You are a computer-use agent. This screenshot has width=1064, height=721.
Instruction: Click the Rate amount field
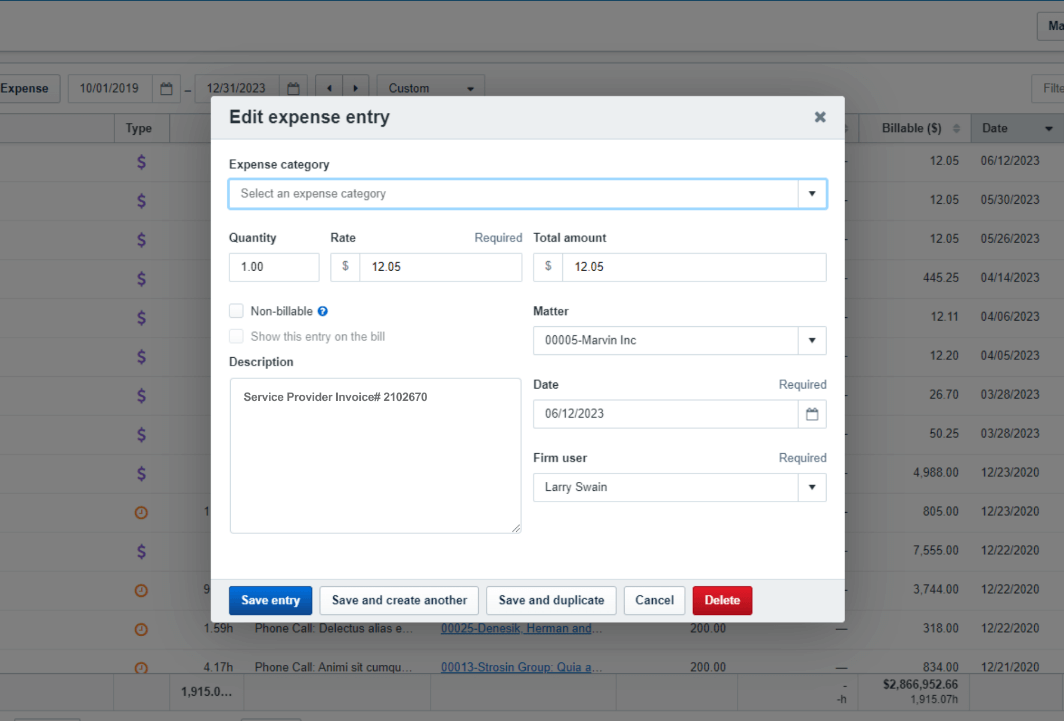coord(440,267)
